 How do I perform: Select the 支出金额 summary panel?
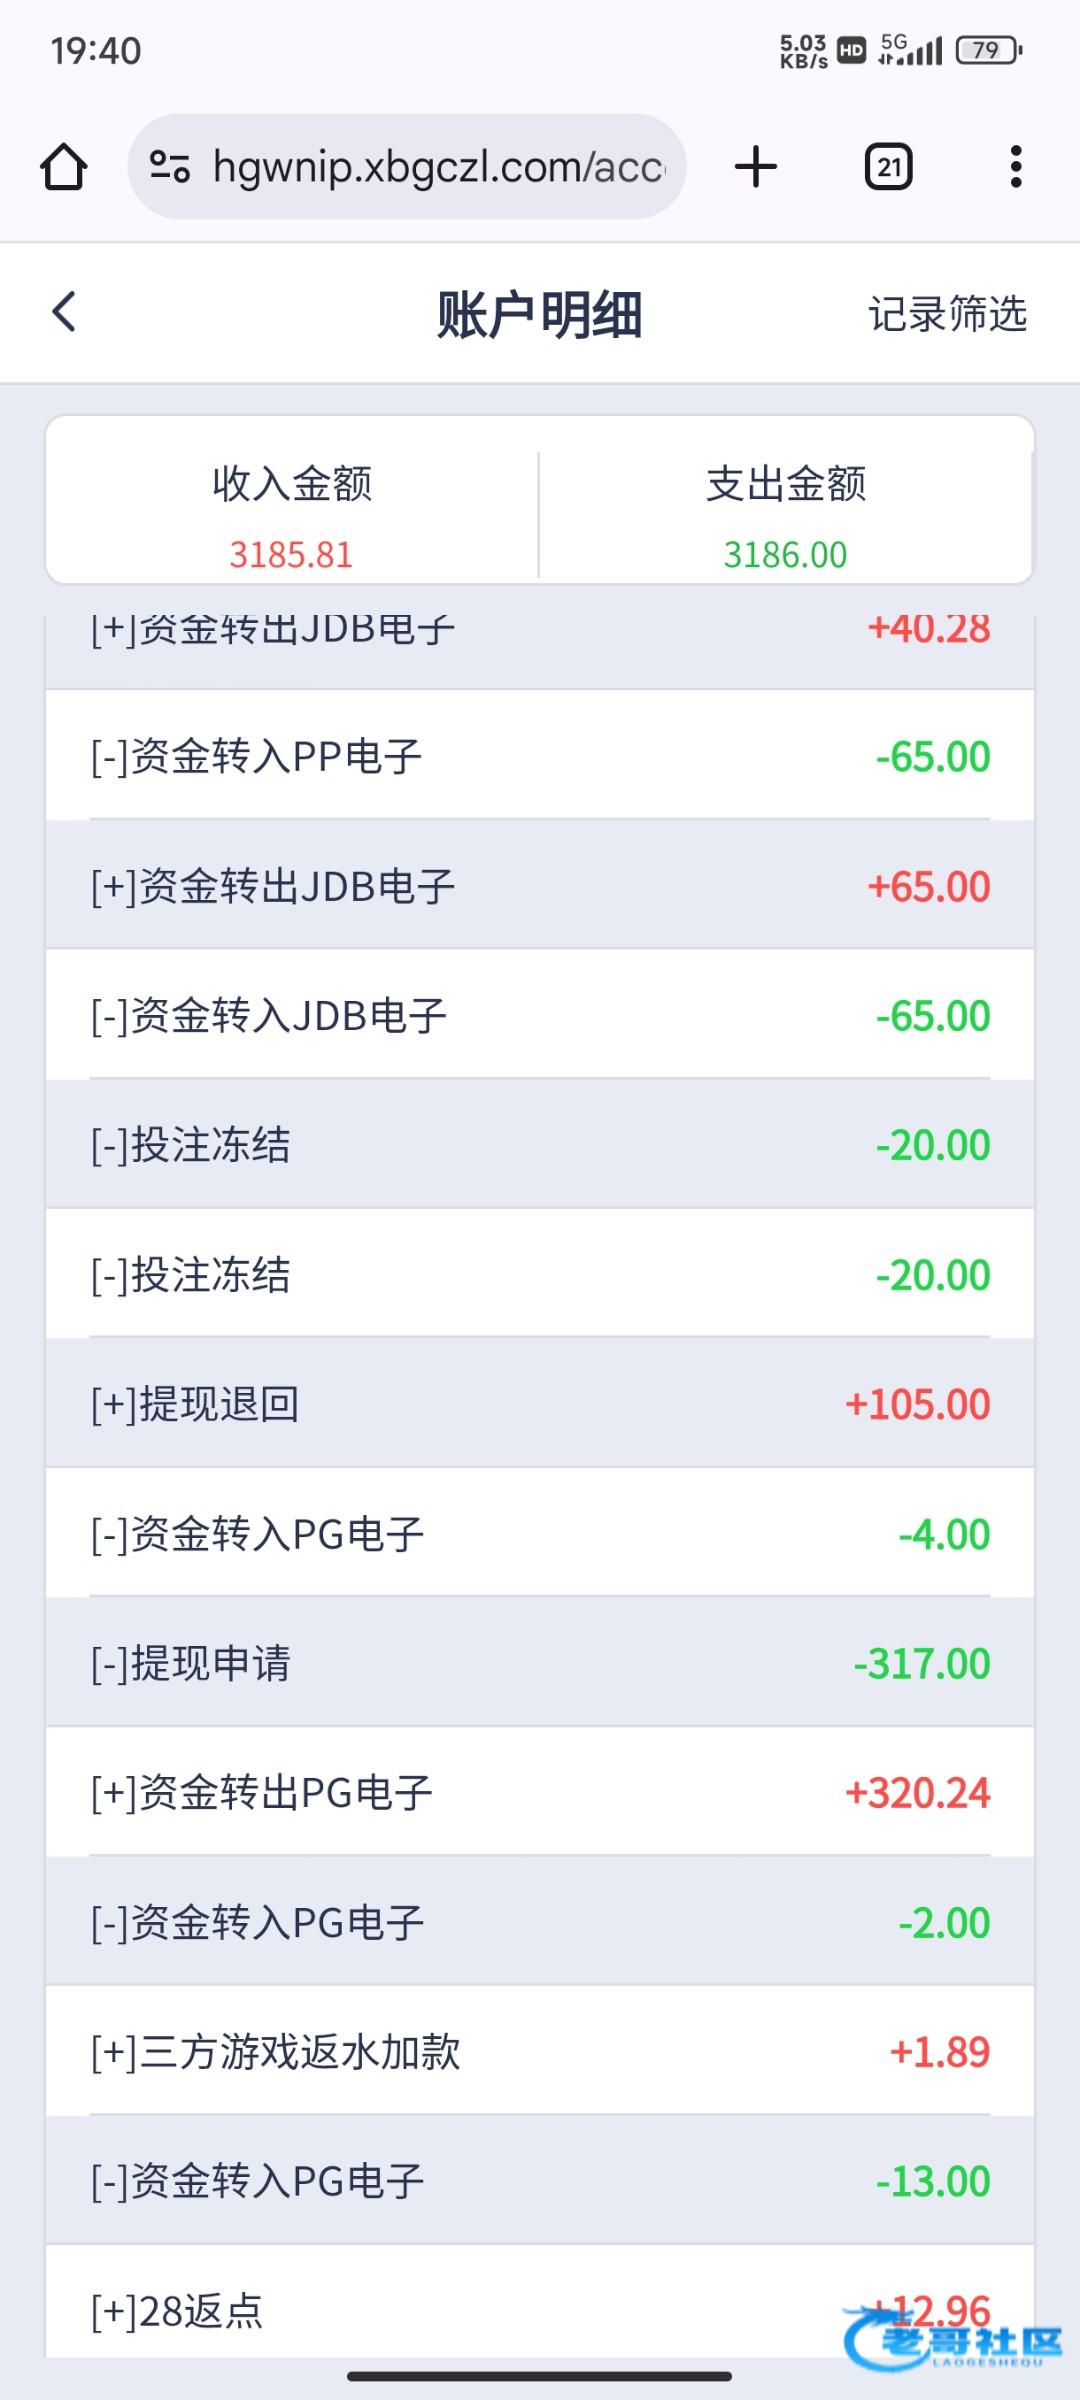(786, 516)
